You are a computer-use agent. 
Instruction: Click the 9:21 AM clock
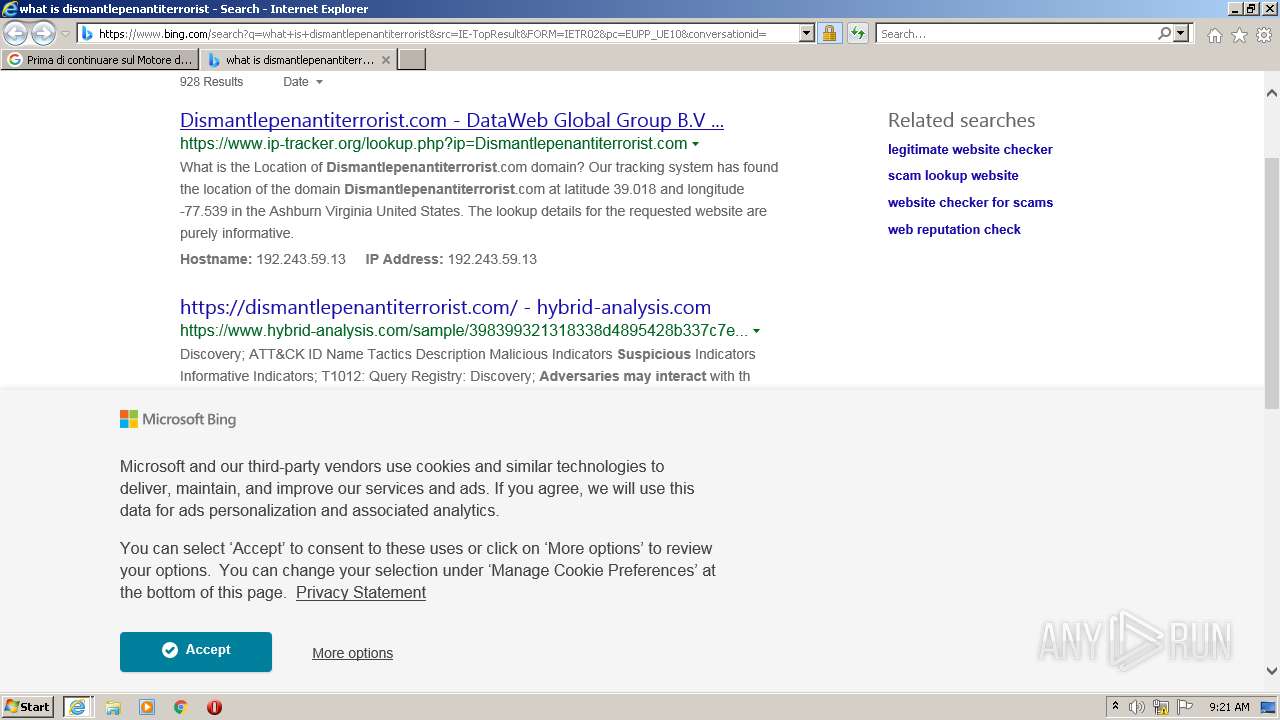point(1229,707)
